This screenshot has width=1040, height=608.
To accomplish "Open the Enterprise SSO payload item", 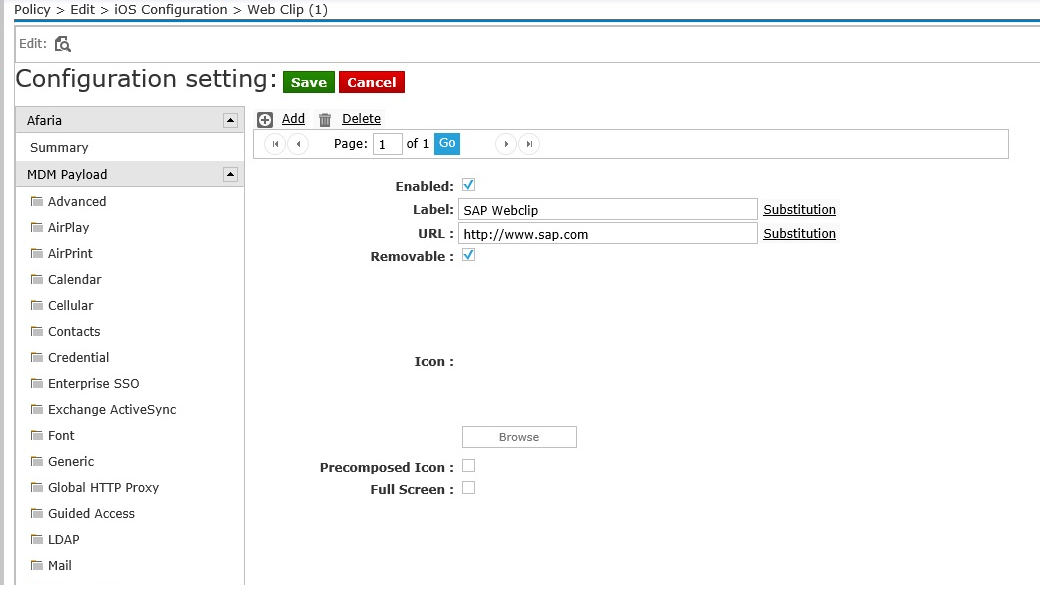I will [94, 383].
